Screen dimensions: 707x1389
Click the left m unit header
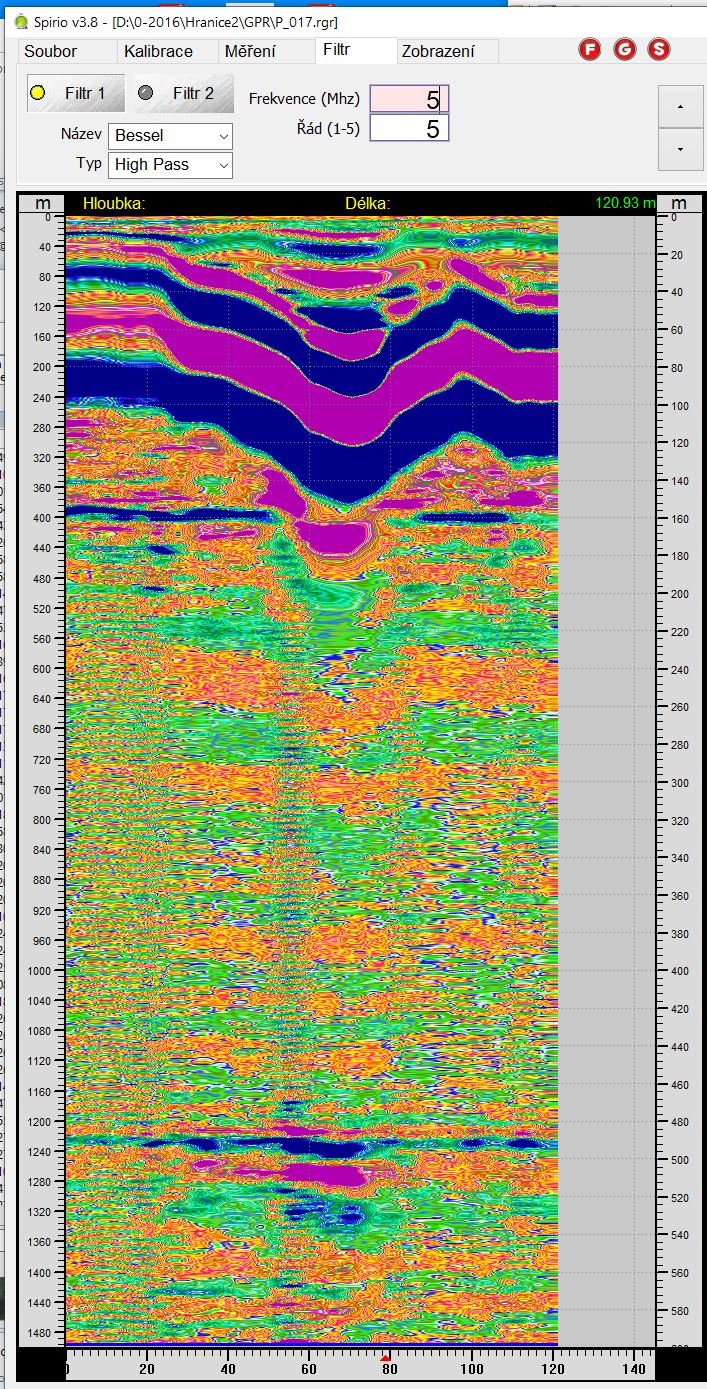[43, 203]
